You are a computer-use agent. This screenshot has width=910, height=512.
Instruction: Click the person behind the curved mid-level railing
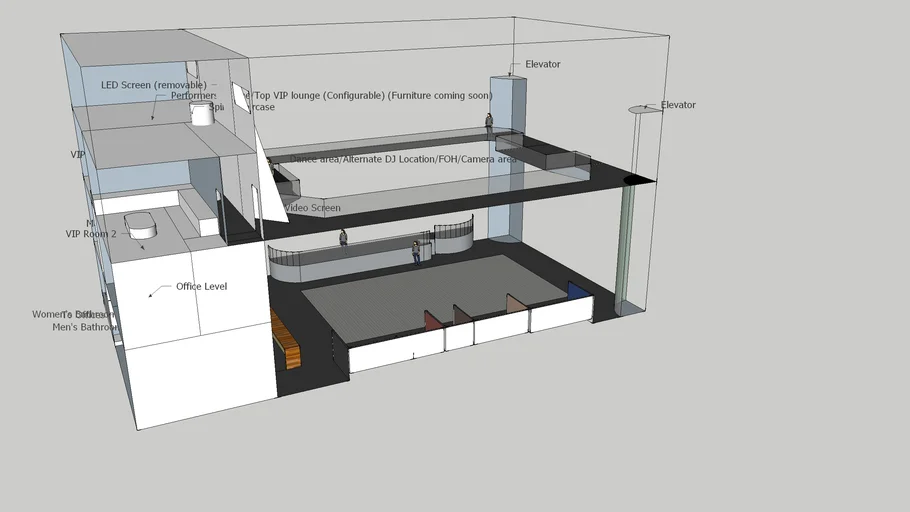[x=343, y=237]
